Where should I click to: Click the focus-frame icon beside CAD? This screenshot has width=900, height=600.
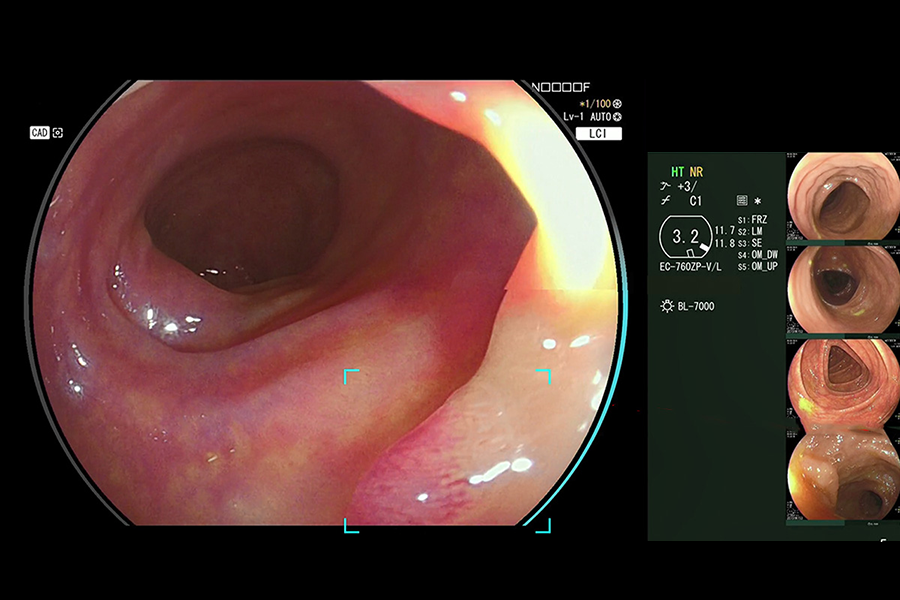tap(58, 132)
